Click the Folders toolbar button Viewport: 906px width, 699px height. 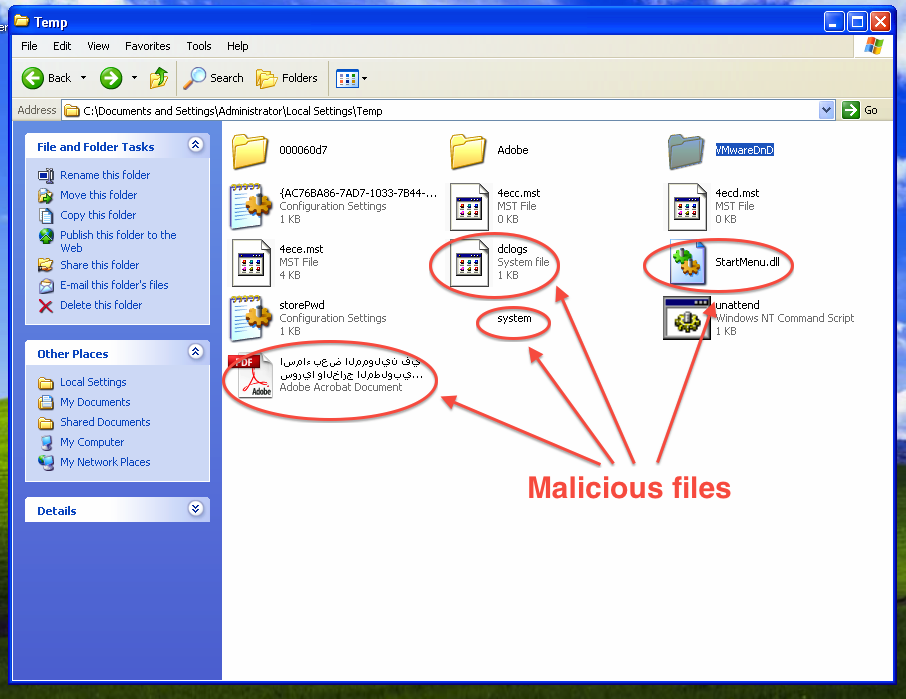[287, 78]
